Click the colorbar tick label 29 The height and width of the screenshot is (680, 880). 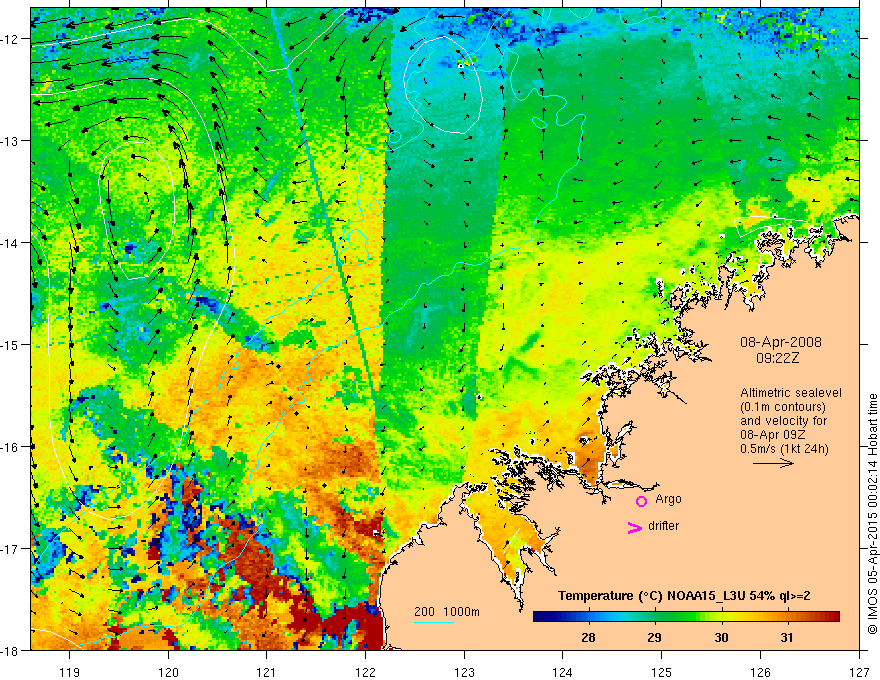pos(654,637)
